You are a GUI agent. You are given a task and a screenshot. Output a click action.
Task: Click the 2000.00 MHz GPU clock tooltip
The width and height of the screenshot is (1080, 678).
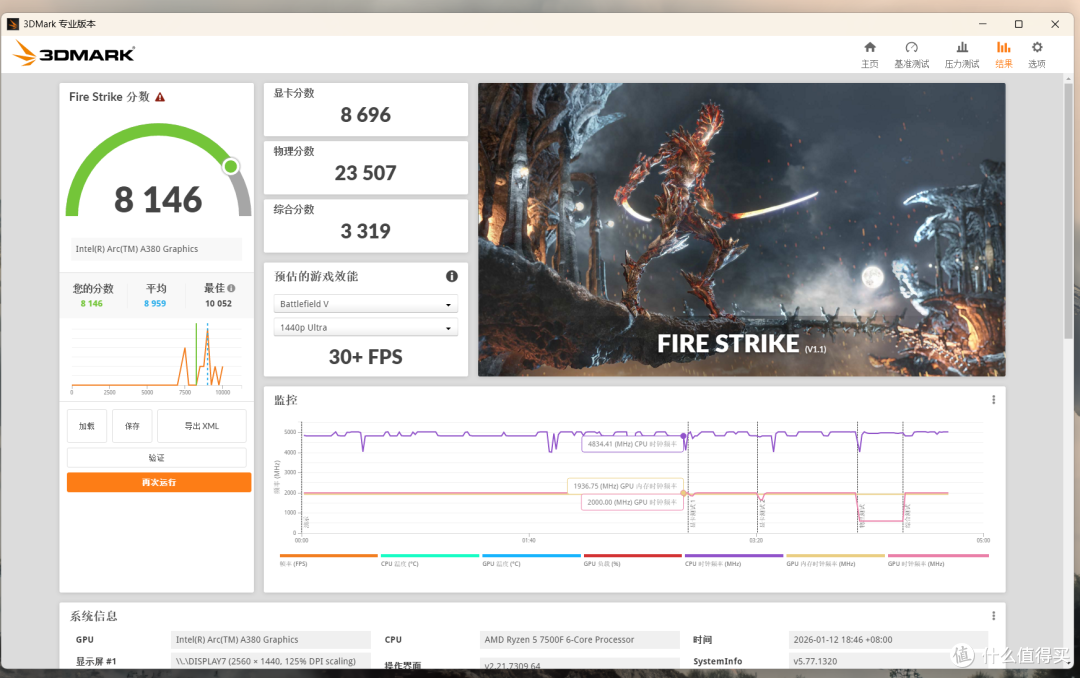pos(633,502)
